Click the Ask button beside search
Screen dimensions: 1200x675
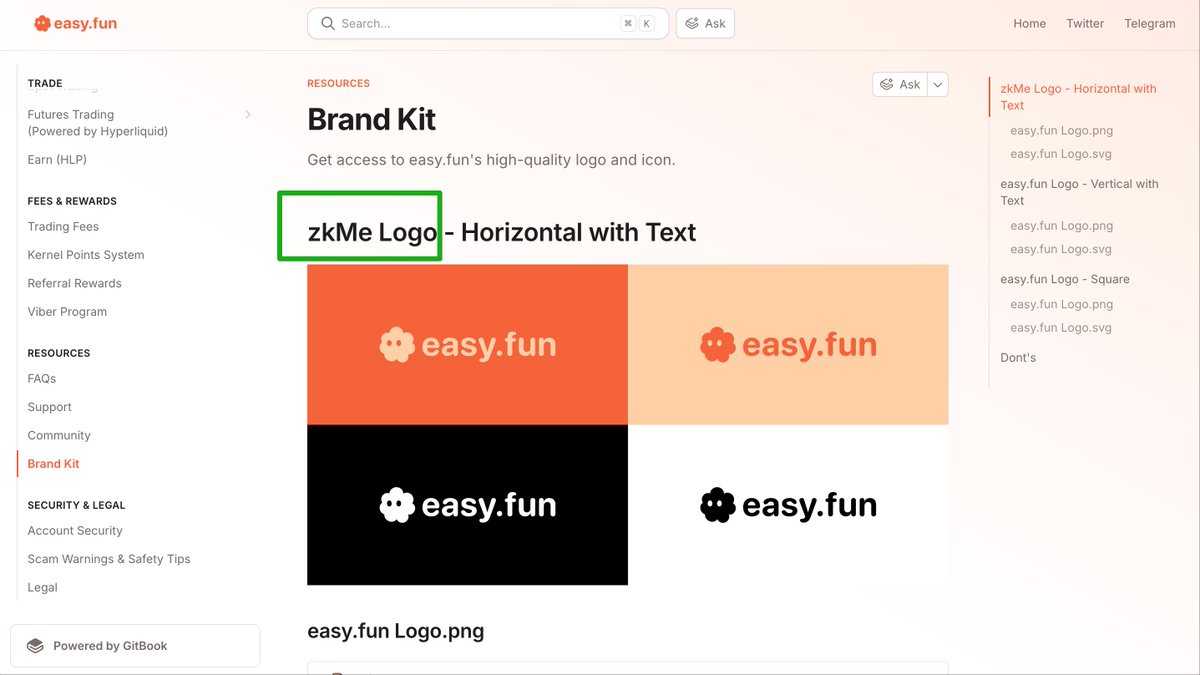tap(705, 23)
